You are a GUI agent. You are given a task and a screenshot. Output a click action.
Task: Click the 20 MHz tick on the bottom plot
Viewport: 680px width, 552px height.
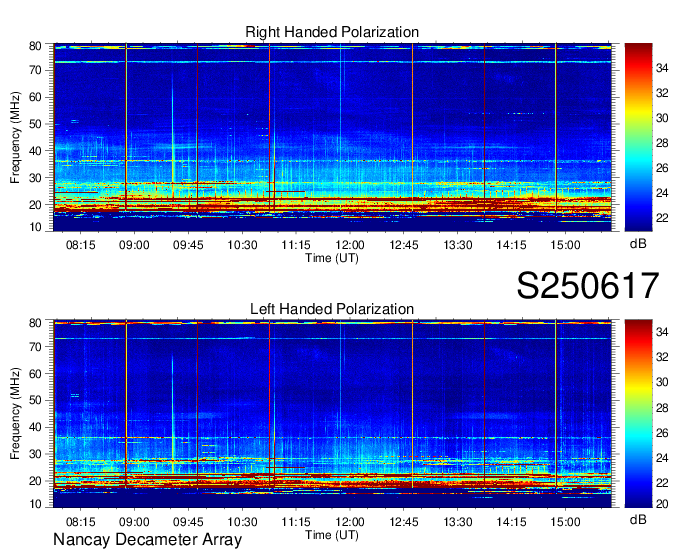click(35, 481)
